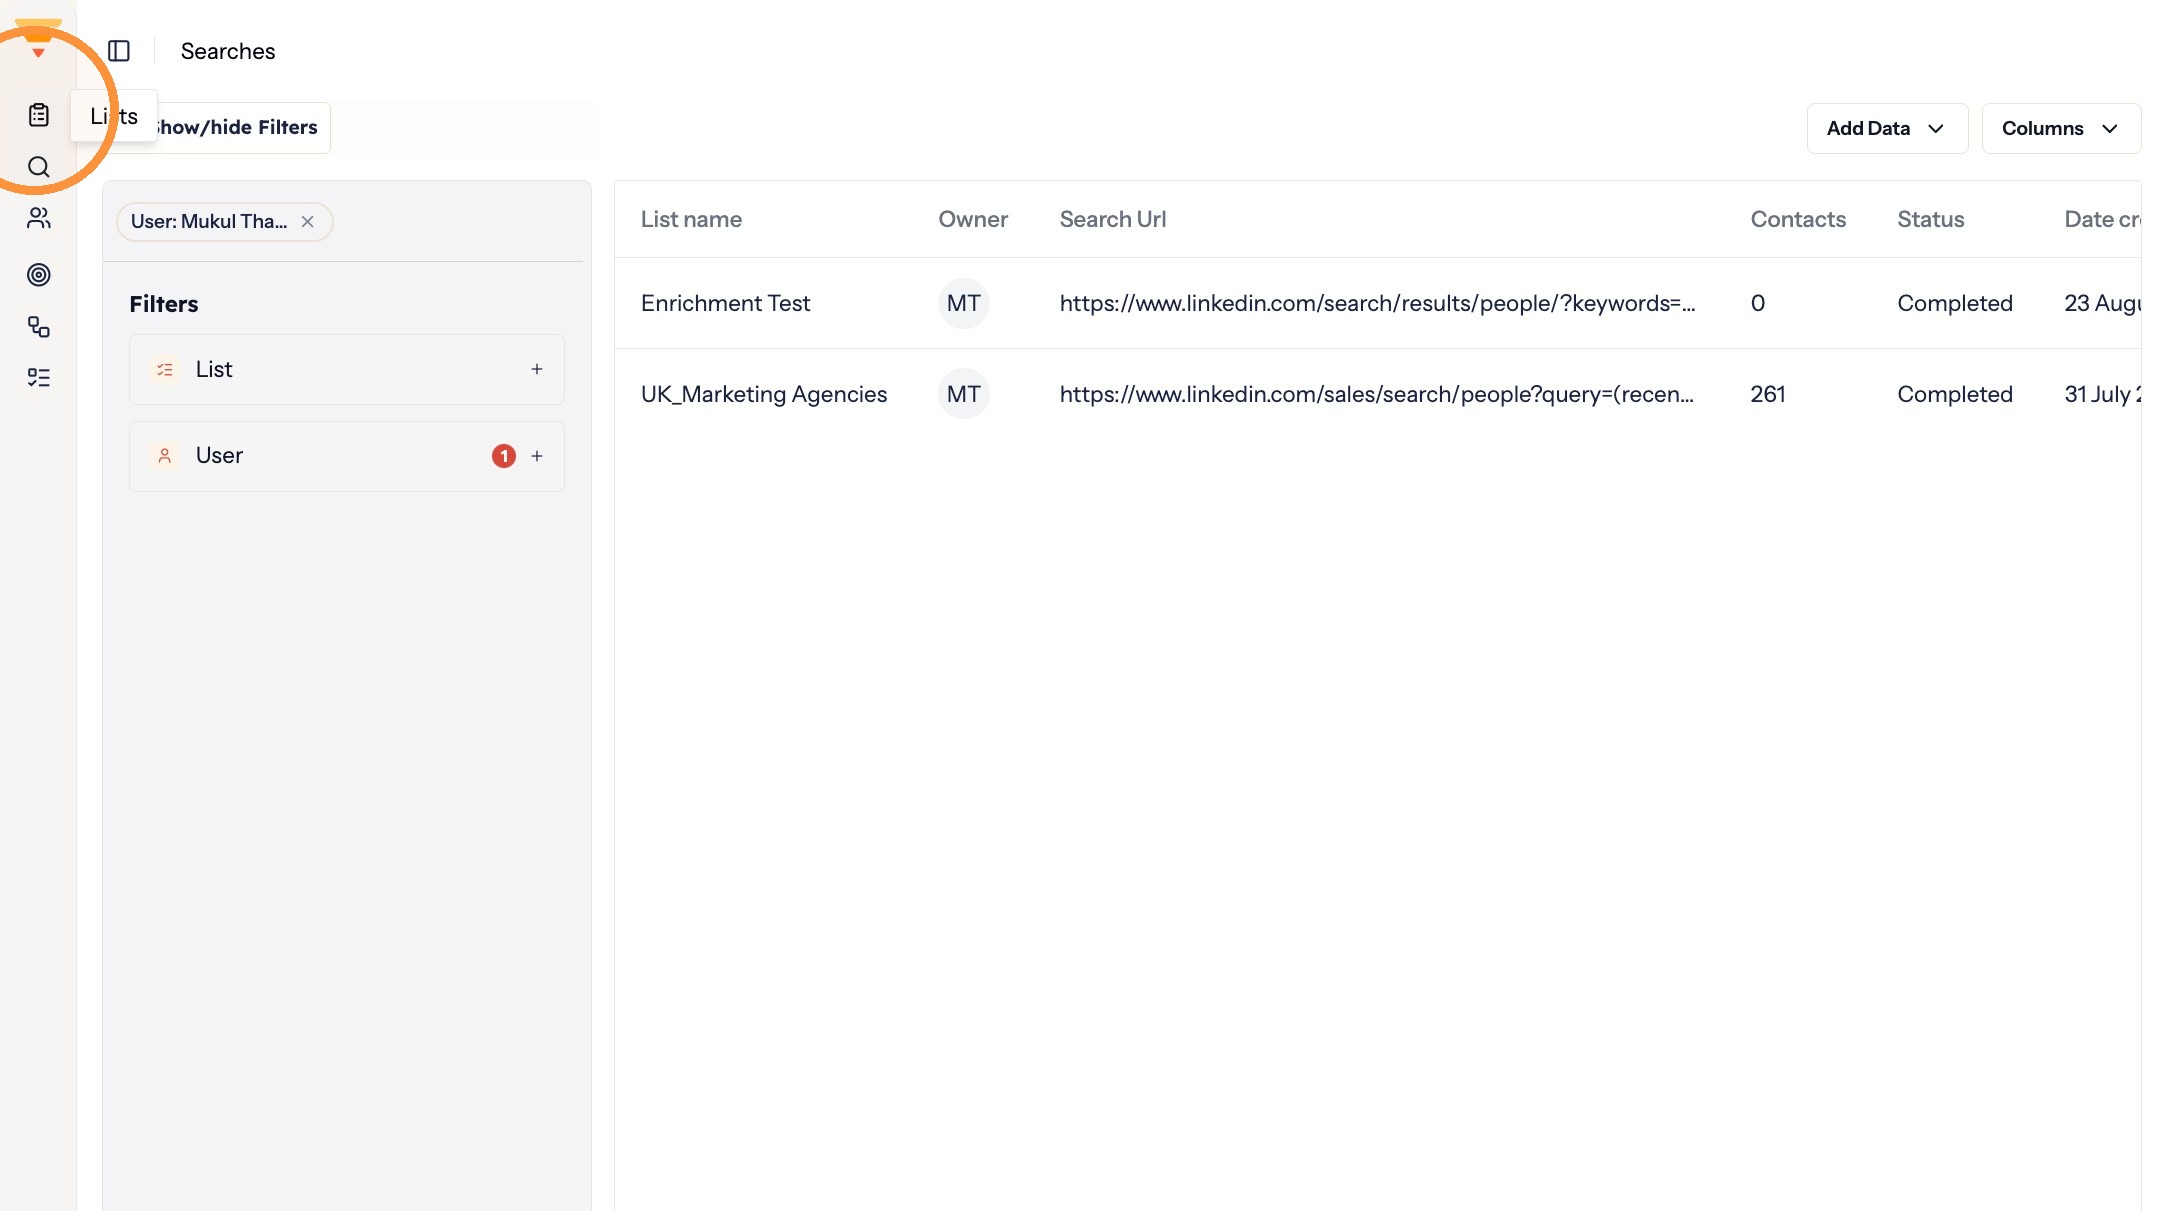Image resolution: width=2168 pixels, height=1211 pixels.
Task: Click the Owner column header
Action: pos(973,220)
